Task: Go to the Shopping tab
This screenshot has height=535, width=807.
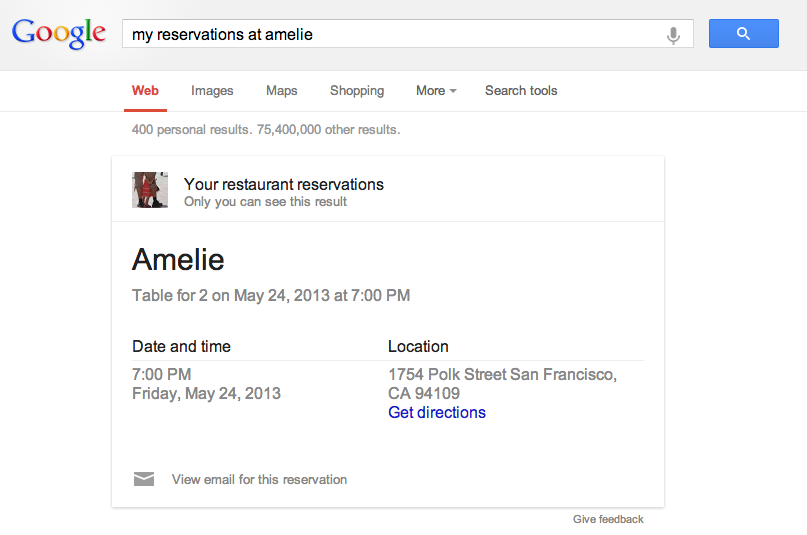Action: coord(357,91)
